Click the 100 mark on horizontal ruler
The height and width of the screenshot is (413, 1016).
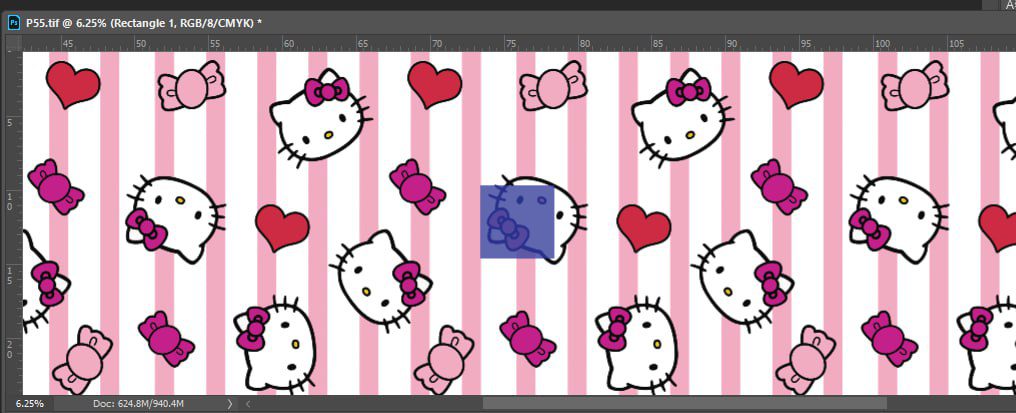[x=882, y=43]
